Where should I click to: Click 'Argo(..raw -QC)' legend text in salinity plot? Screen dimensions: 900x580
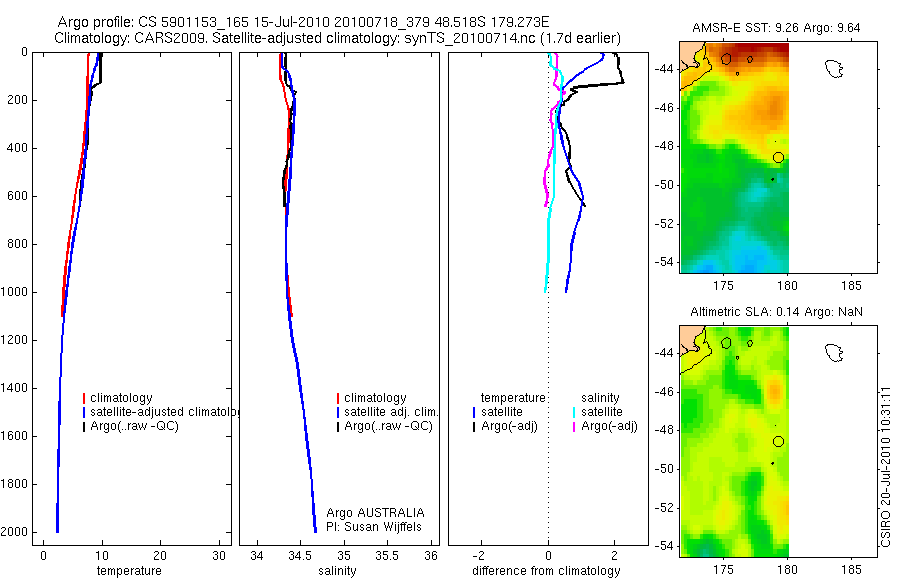[x=388, y=426]
